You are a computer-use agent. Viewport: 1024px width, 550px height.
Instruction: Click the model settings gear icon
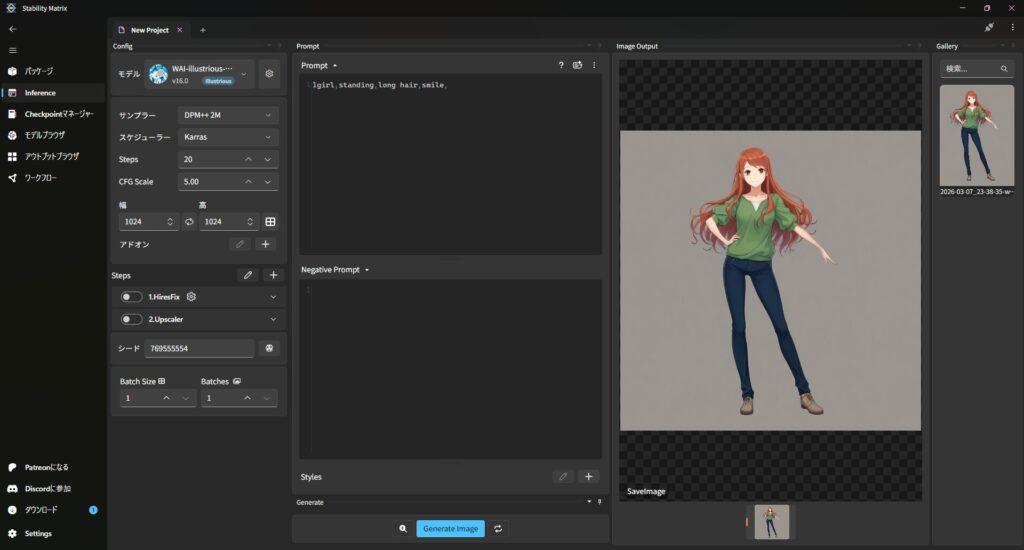269,74
